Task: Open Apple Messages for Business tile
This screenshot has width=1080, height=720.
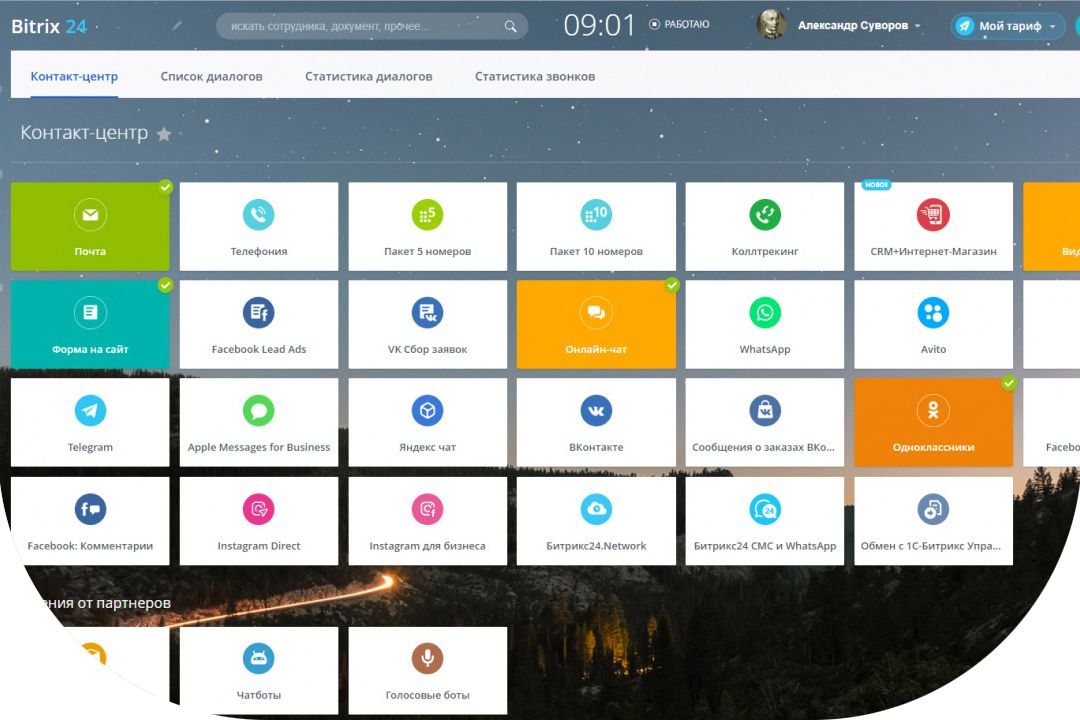Action: [259, 422]
